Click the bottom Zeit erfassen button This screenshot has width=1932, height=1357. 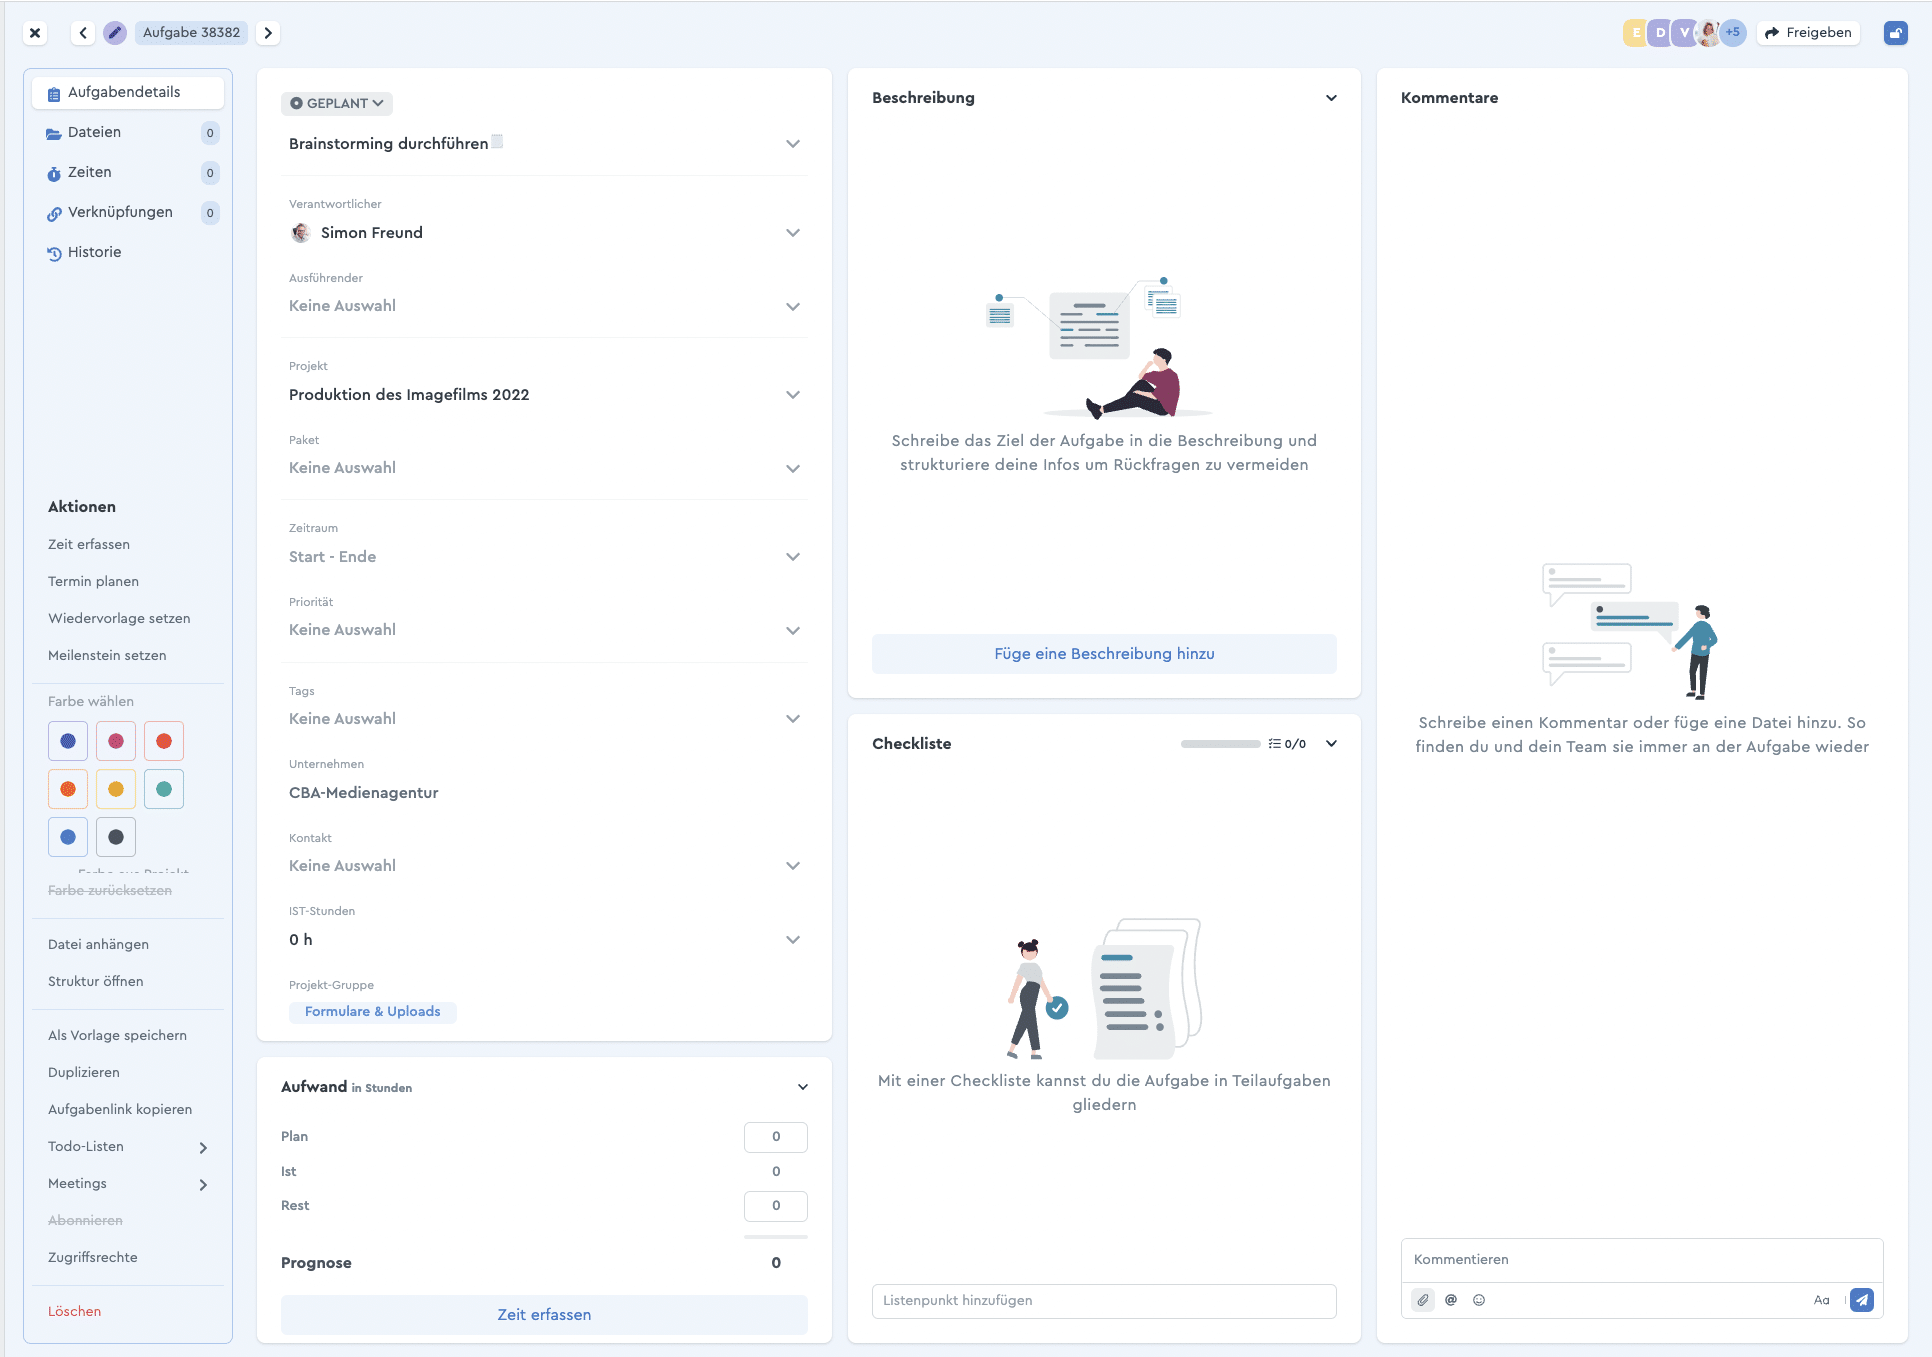544,1315
